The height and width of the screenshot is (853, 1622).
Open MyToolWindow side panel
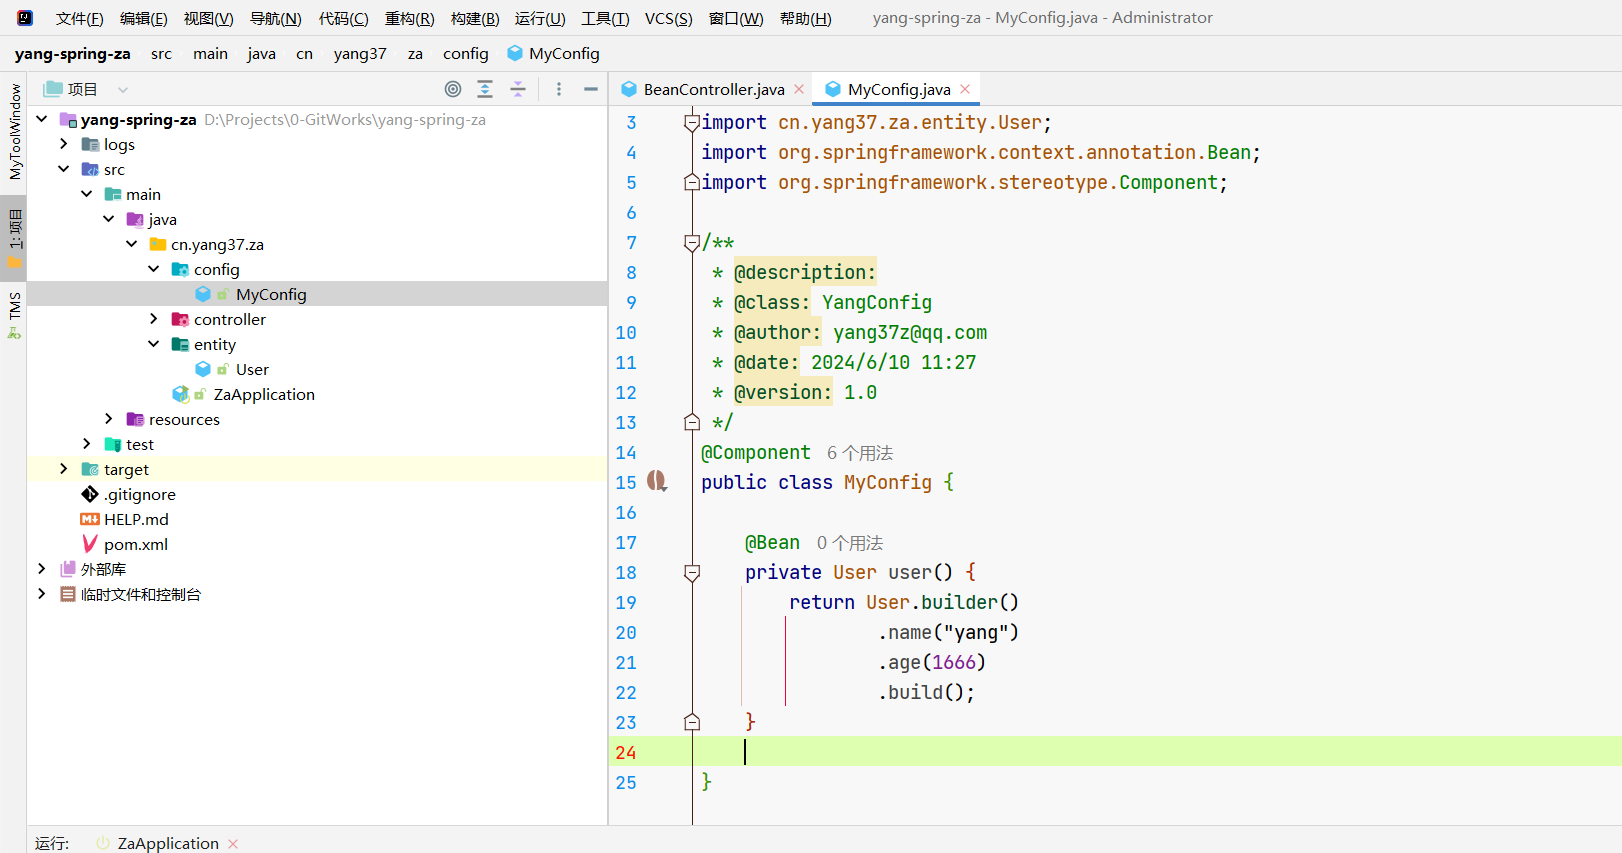(14, 131)
